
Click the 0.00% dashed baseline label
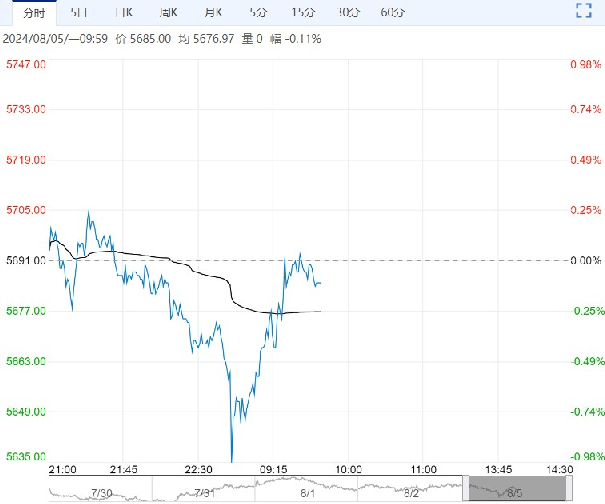click(x=581, y=261)
